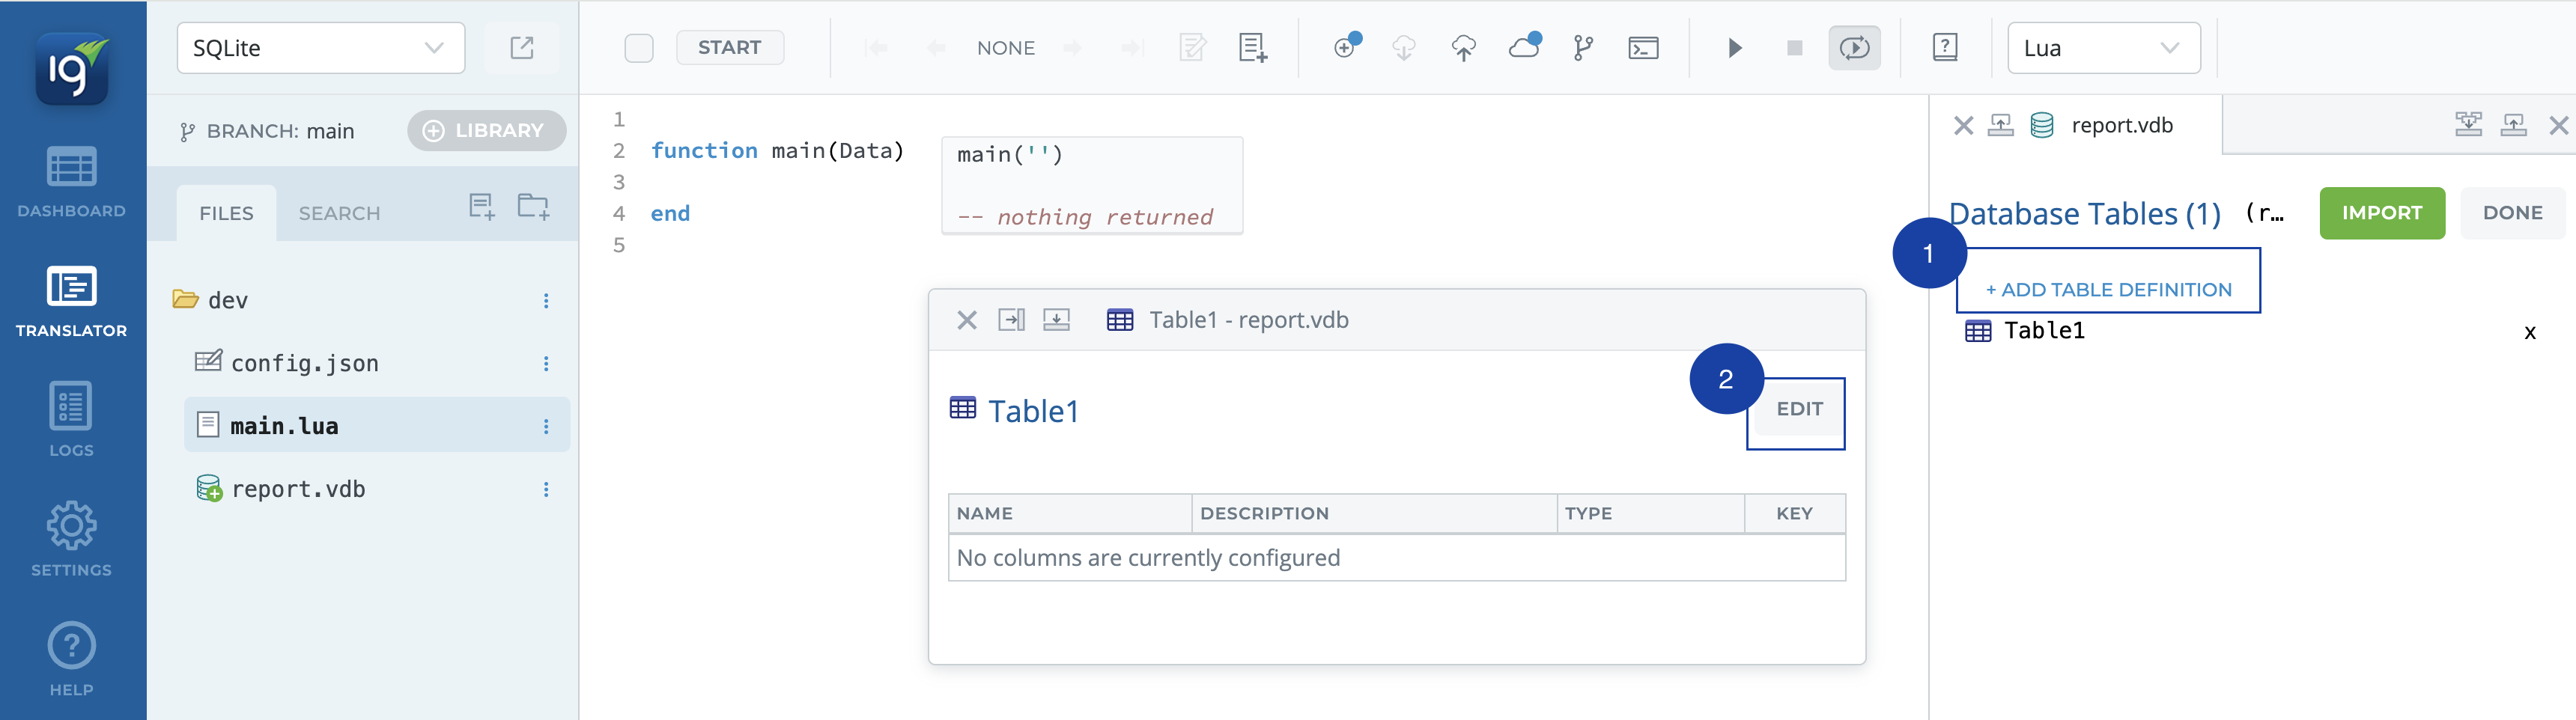The height and width of the screenshot is (720, 2576).
Task: Click the DESCRIPTION column header
Action: pos(1374,513)
